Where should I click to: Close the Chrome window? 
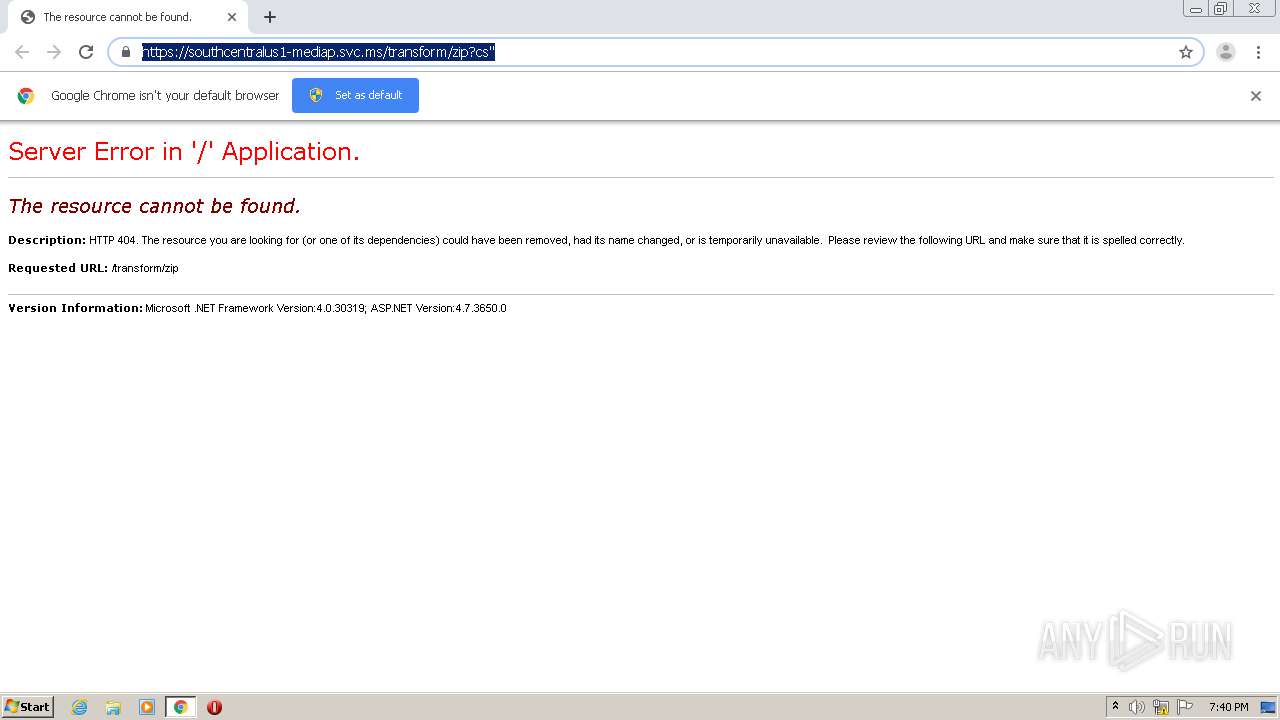[1255, 9]
